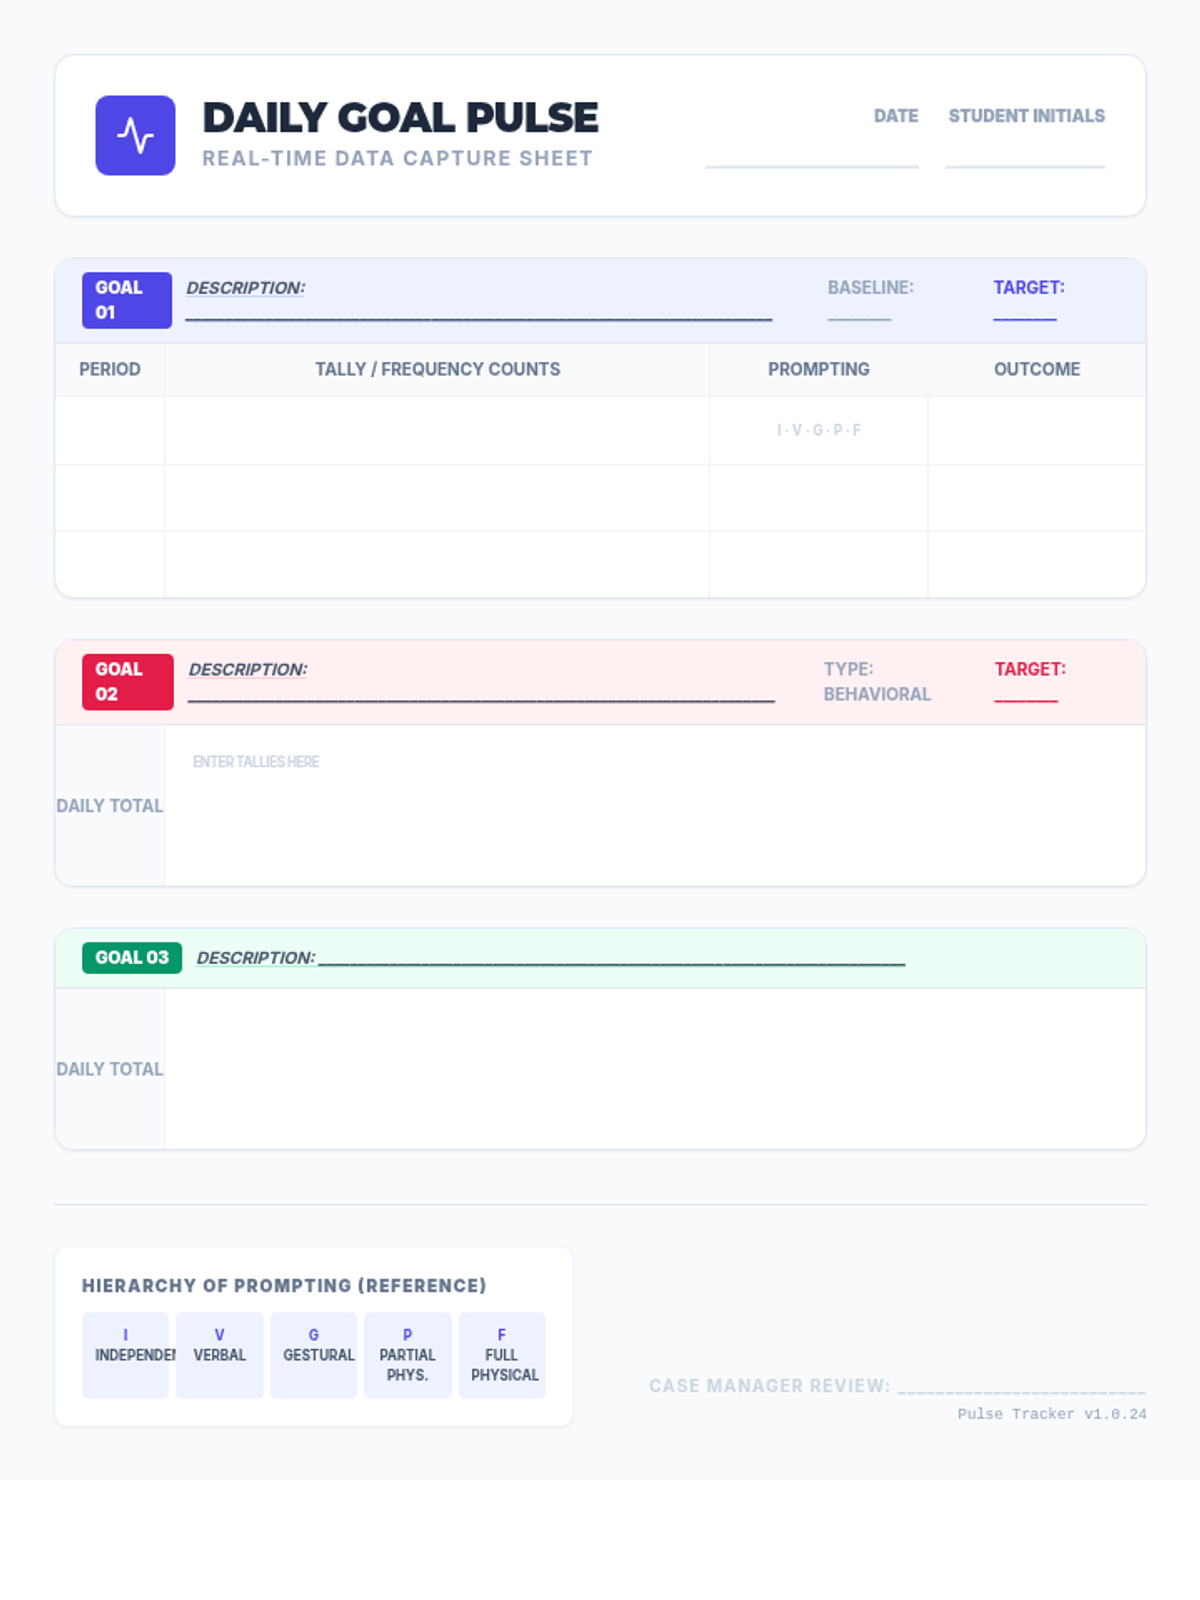
Task: Click the Case Manager Review line
Action: (1020, 1386)
